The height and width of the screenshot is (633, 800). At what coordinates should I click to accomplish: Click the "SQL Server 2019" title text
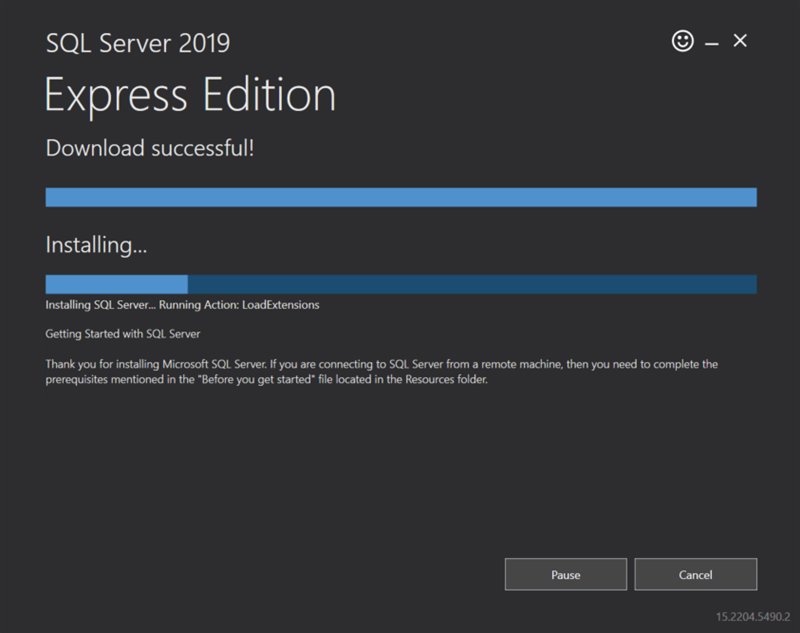138,43
